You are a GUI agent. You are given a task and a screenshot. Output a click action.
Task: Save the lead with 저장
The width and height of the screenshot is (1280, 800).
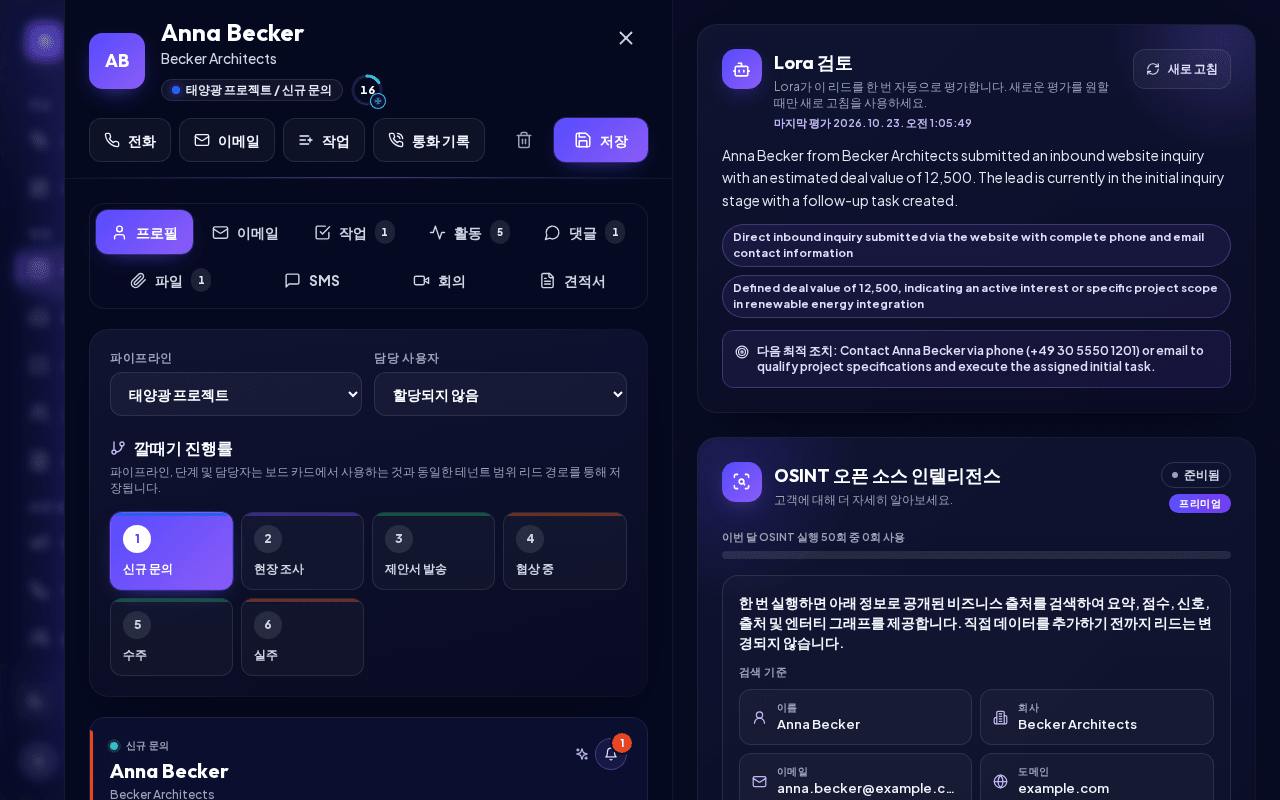[x=601, y=140]
